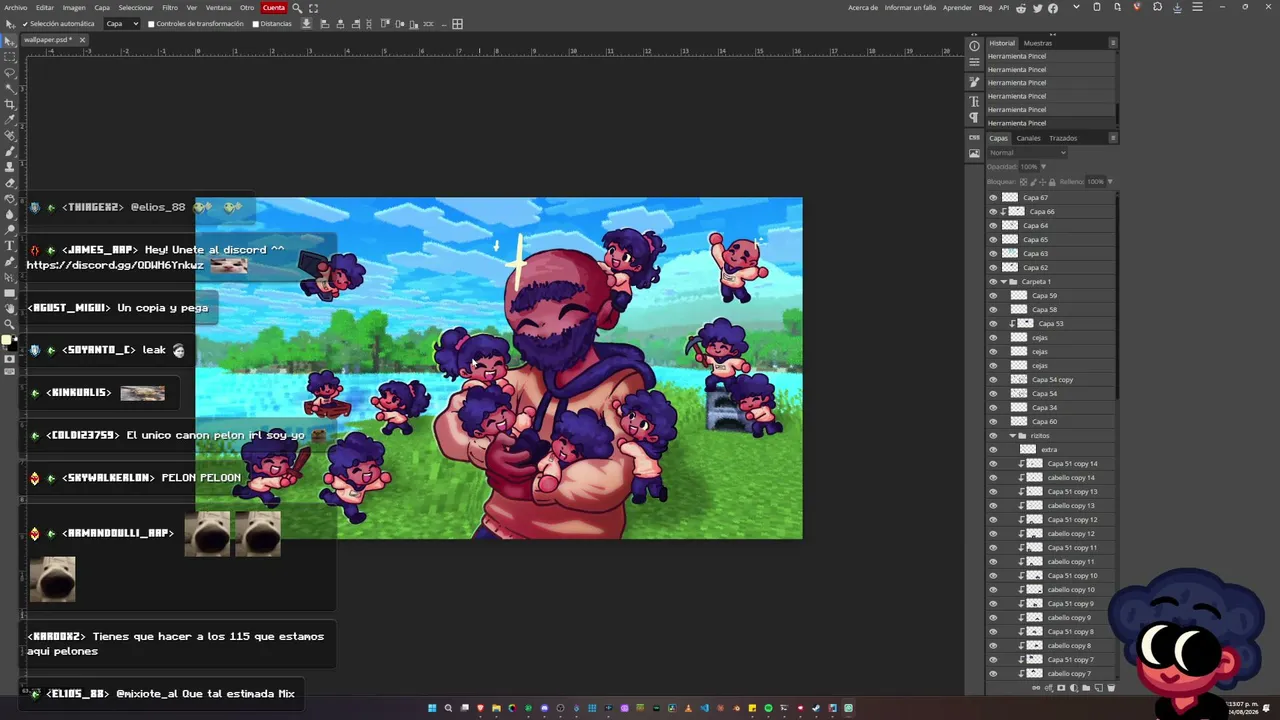Click the download/export icon in the options bar
Screen dimensions: 1280x720
click(306, 24)
